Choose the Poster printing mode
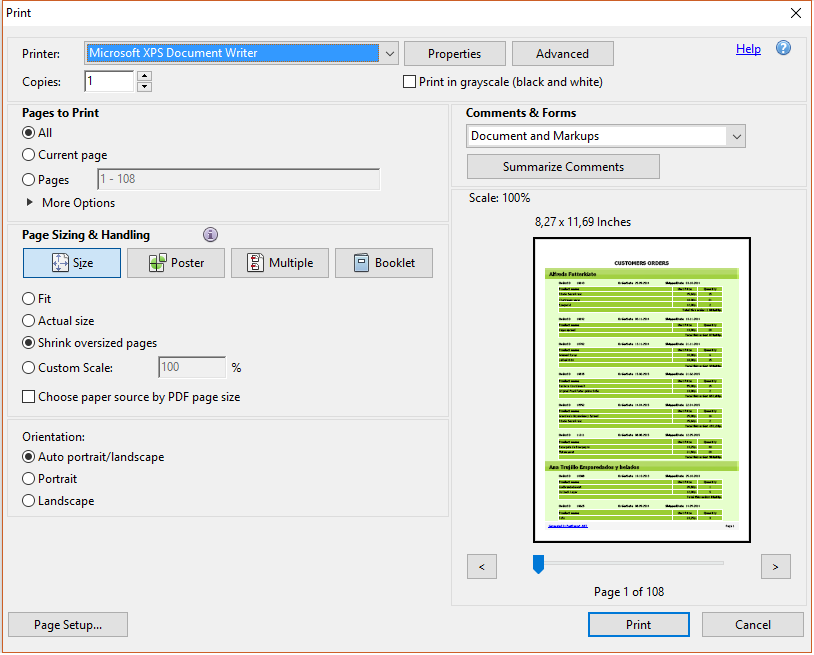Image resolution: width=814 pixels, height=655 pixels. pyautogui.click(x=175, y=263)
